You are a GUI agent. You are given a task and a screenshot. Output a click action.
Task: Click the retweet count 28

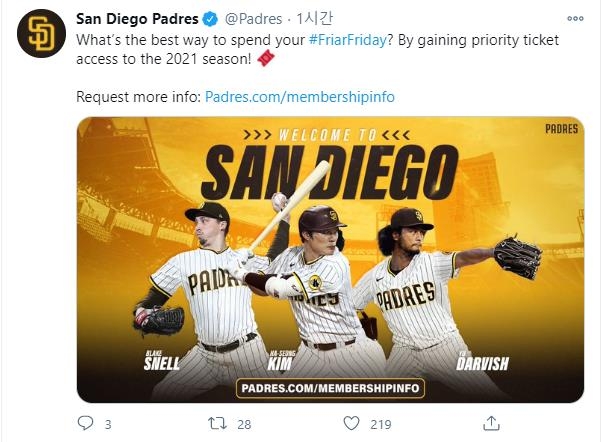244,424
